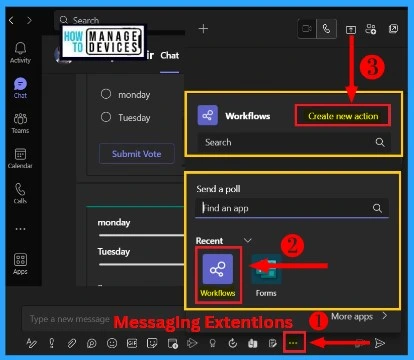Open messaging extensions ellipsis button
The image size is (414, 360).
[x=294, y=342]
